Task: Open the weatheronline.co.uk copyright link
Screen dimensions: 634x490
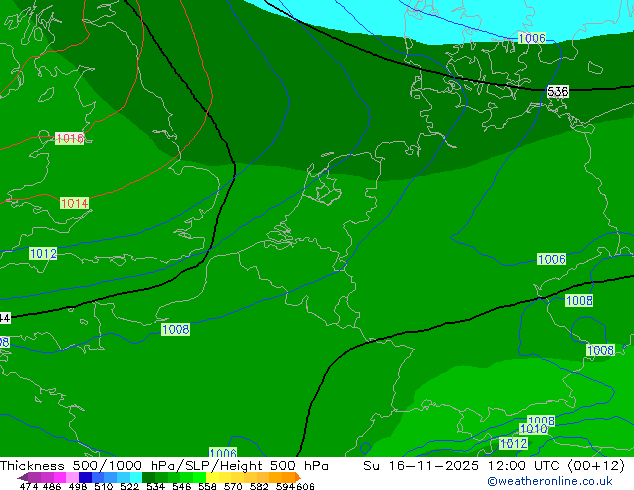Action: pos(550,481)
